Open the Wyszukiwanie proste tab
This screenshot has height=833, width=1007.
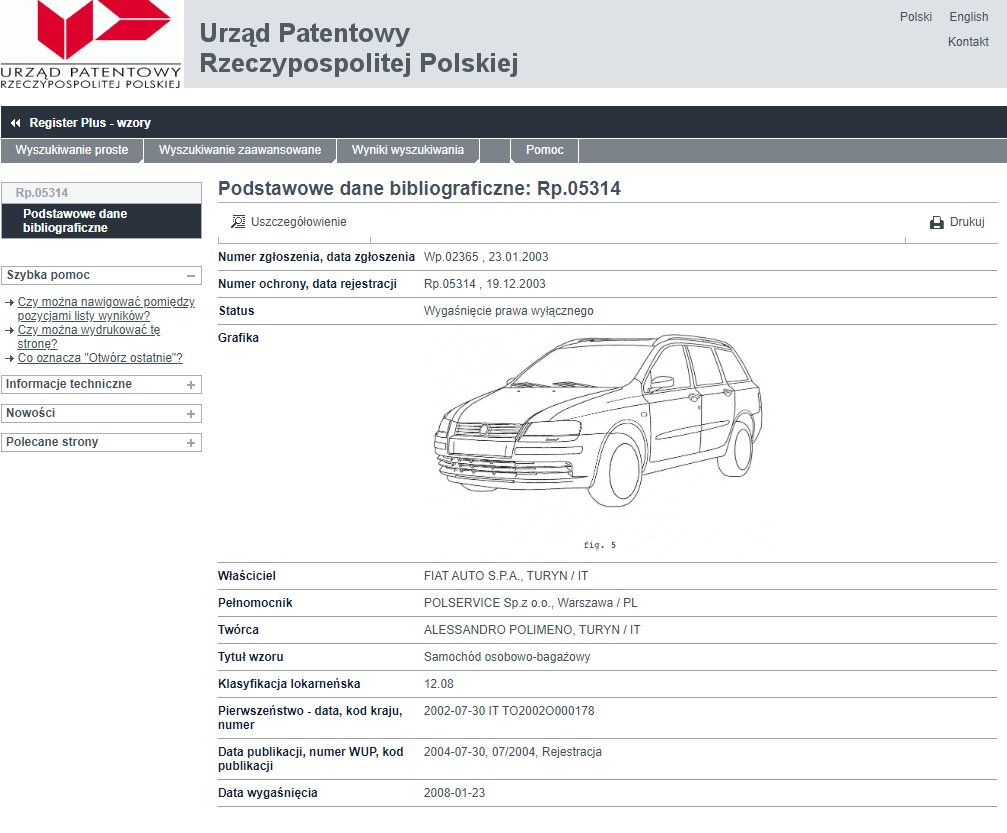[x=71, y=150]
